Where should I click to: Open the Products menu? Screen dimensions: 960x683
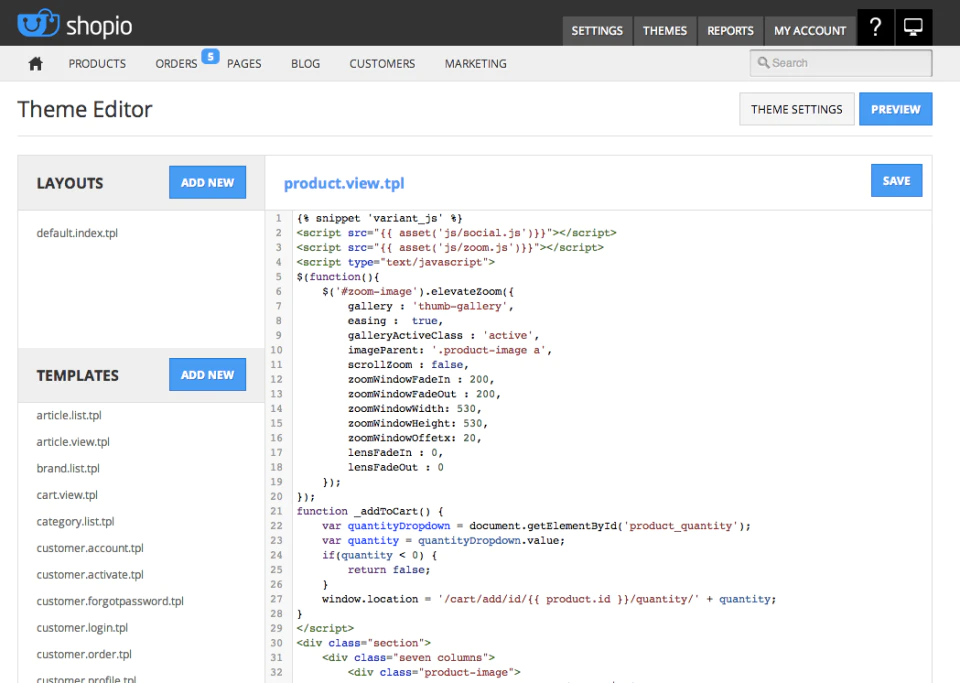(x=97, y=64)
